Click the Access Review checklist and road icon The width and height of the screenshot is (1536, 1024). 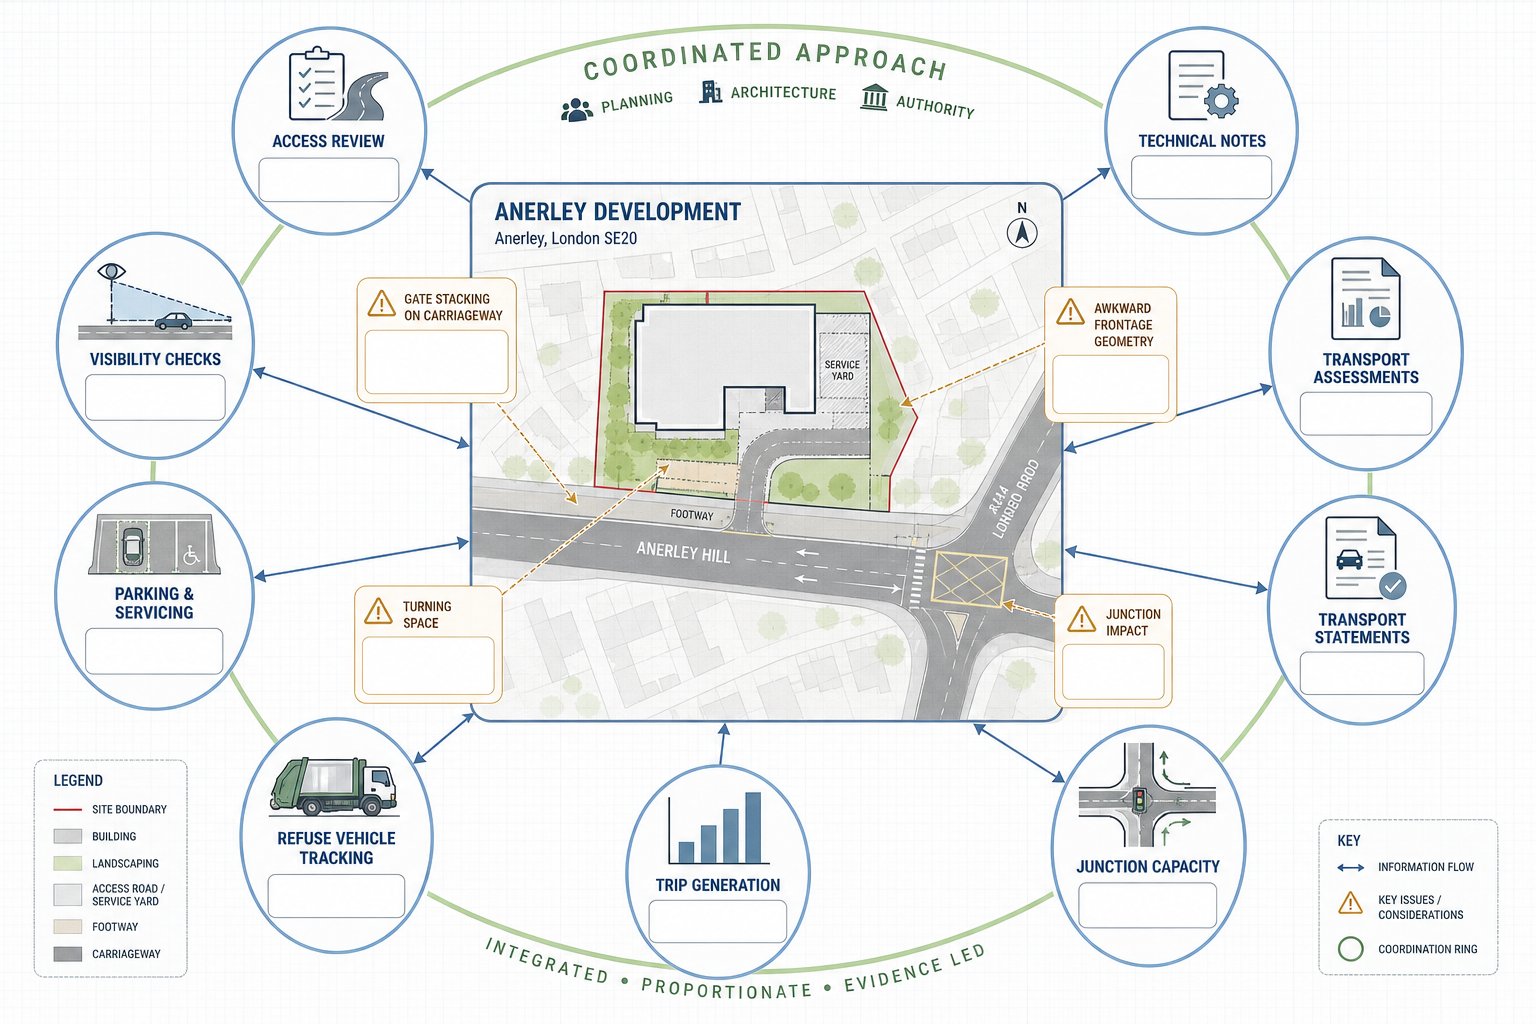[337, 84]
